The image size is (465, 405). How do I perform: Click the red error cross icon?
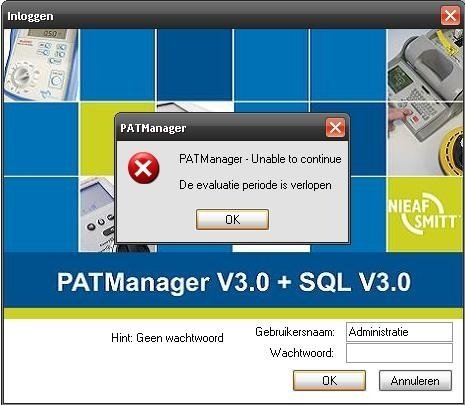tap(144, 168)
